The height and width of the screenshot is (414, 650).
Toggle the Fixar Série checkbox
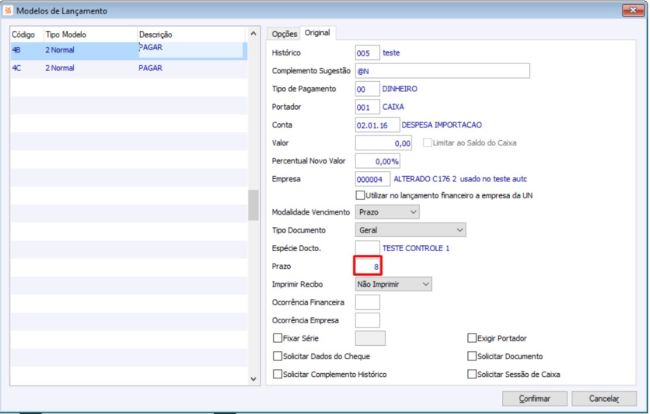tap(277, 338)
